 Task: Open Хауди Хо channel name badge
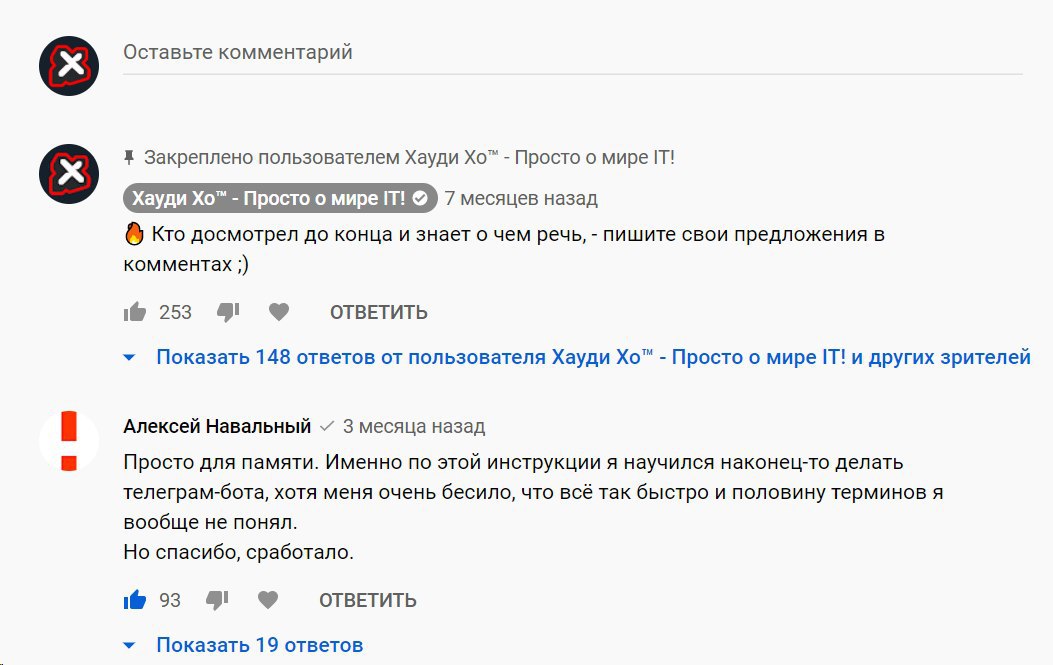[265, 198]
